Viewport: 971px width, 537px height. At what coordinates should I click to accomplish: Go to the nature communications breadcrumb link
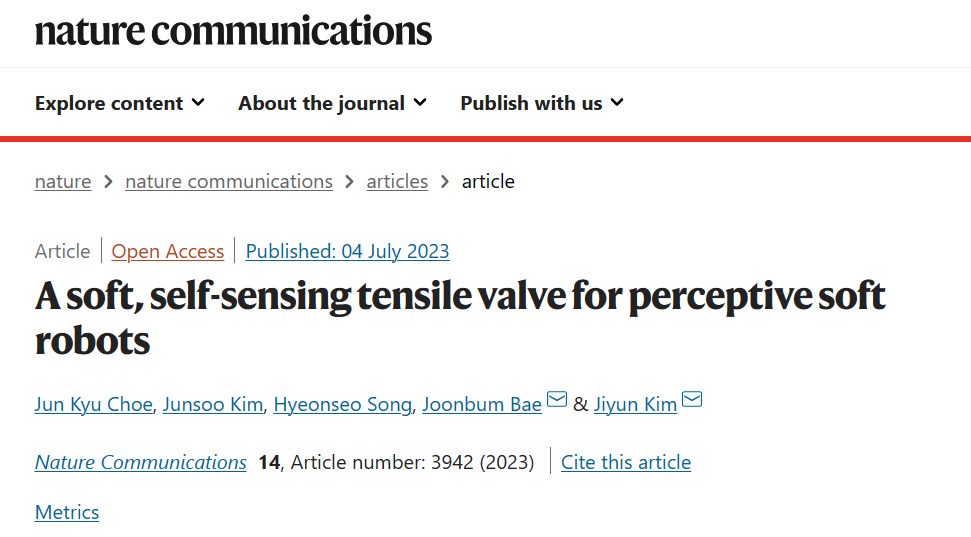point(229,181)
